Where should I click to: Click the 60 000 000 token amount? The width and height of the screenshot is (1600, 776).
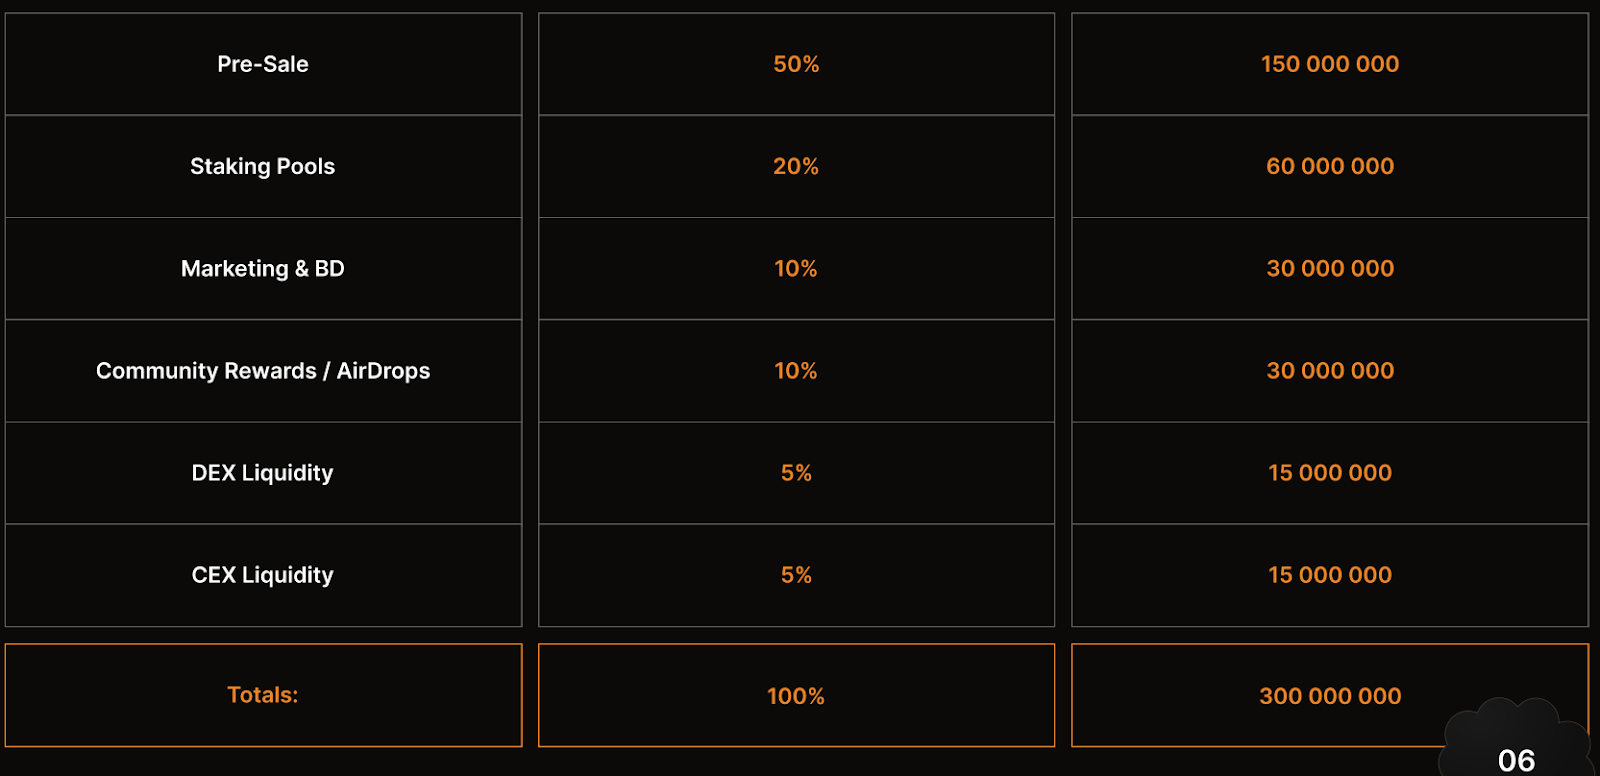[x=1330, y=166]
